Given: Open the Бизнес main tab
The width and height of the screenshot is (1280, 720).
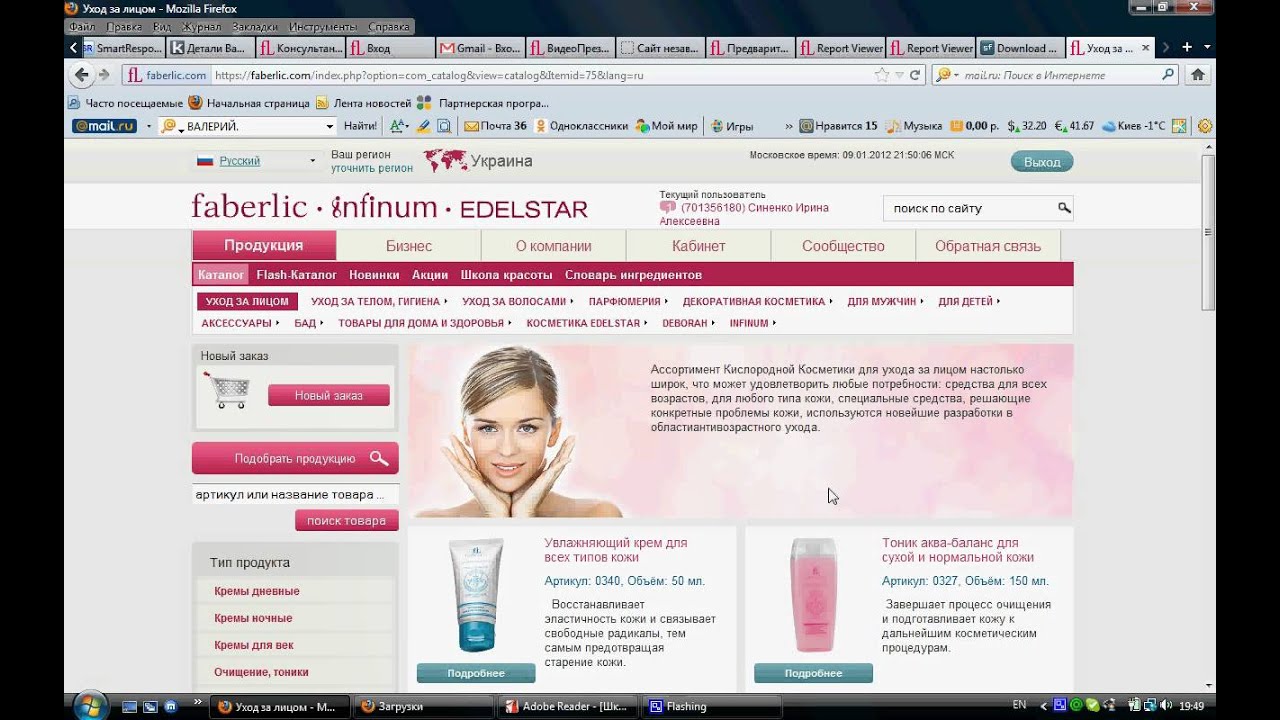Looking at the screenshot, I should tap(409, 246).
